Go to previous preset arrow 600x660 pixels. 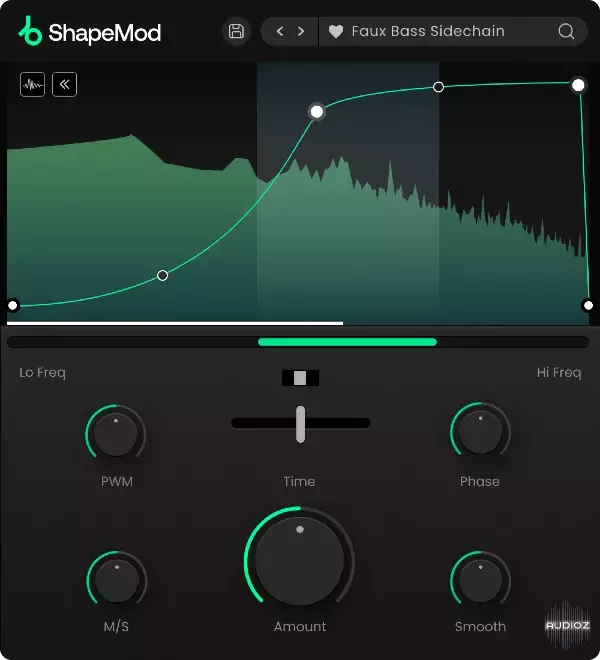(x=280, y=31)
